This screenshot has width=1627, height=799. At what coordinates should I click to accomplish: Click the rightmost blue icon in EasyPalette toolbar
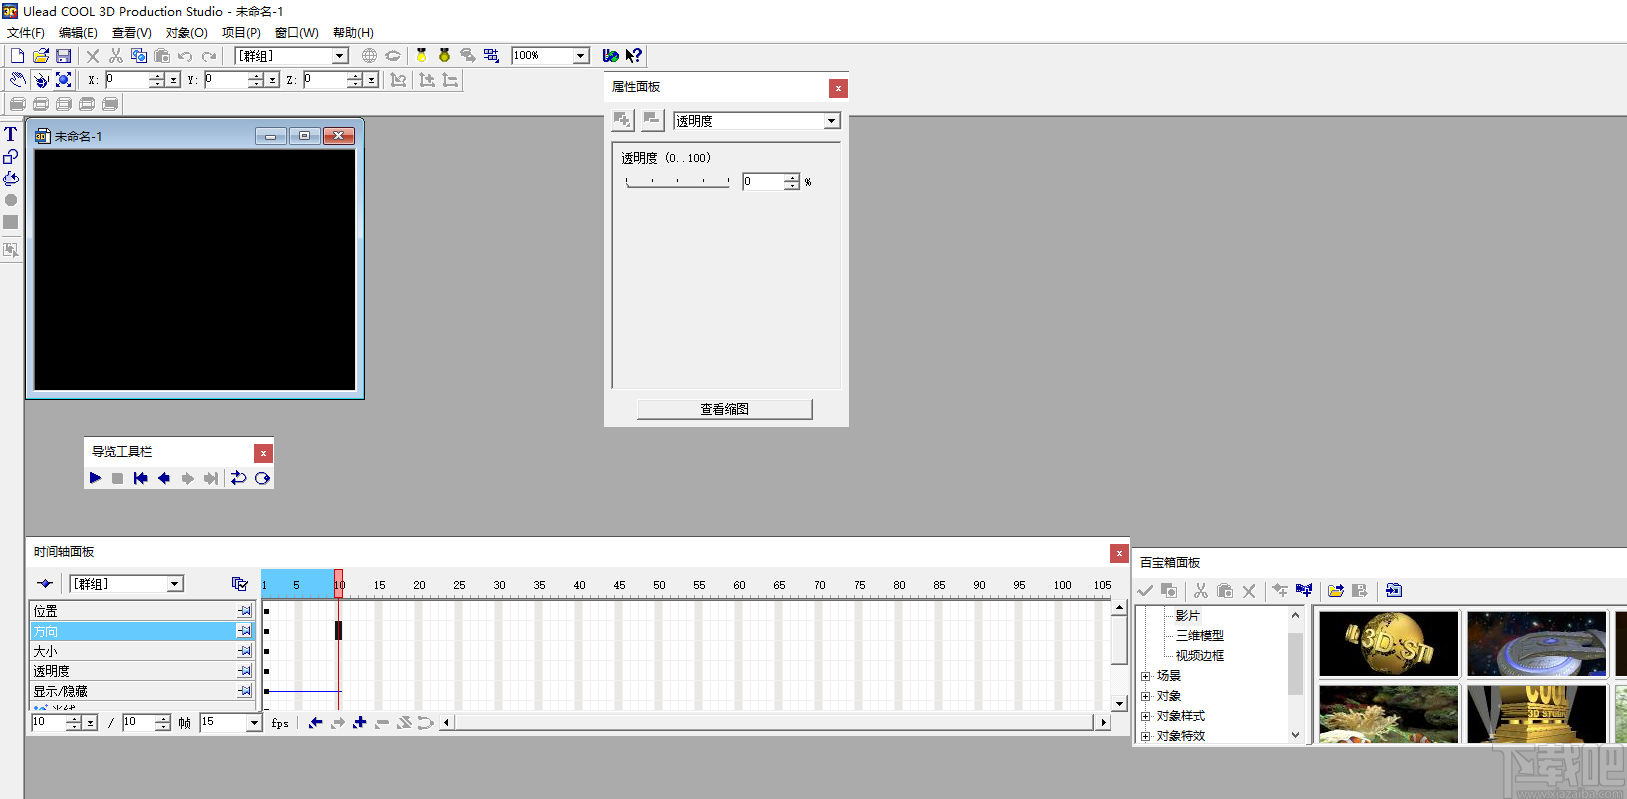(x=1394, y=591)
